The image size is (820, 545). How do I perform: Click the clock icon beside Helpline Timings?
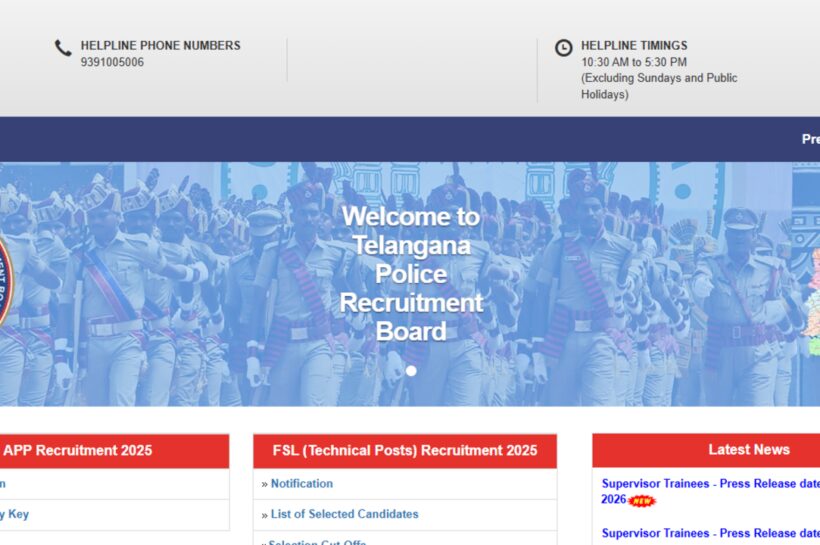[563, 48]
